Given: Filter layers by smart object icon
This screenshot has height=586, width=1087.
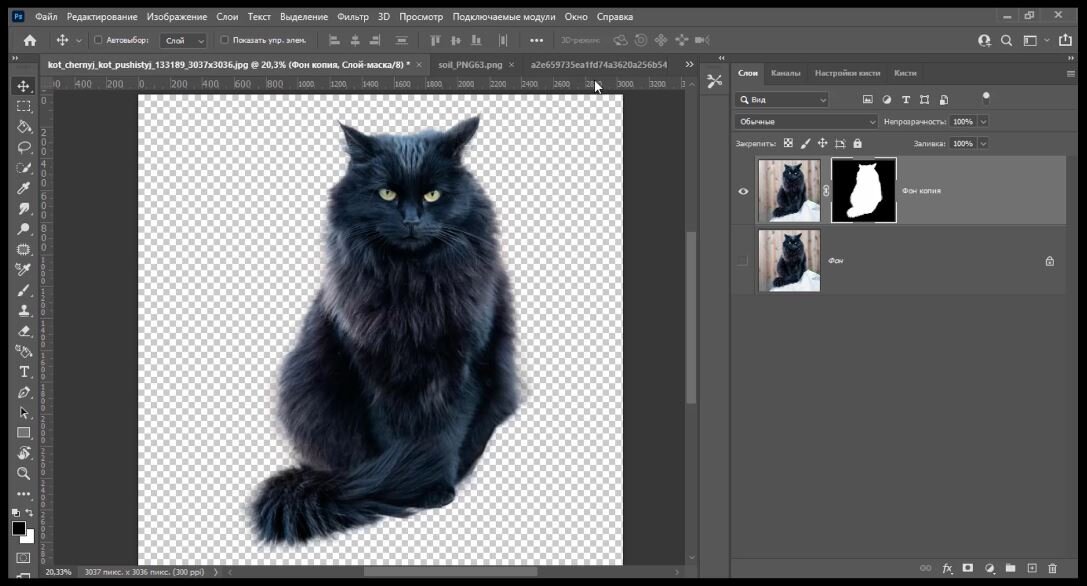Looking at the screenshot, I should [x=943, y=100].
